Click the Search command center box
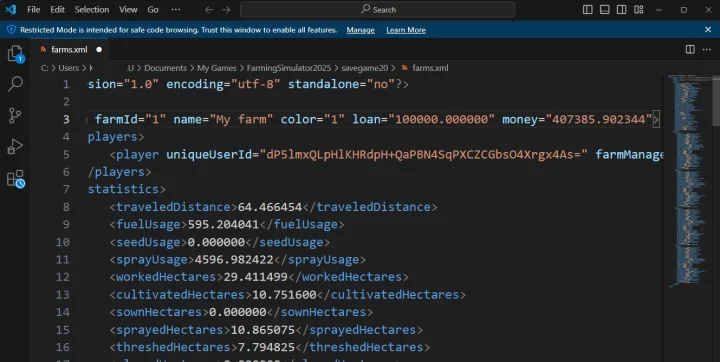This screenshot has height=362, width=720. pos(377,10)
